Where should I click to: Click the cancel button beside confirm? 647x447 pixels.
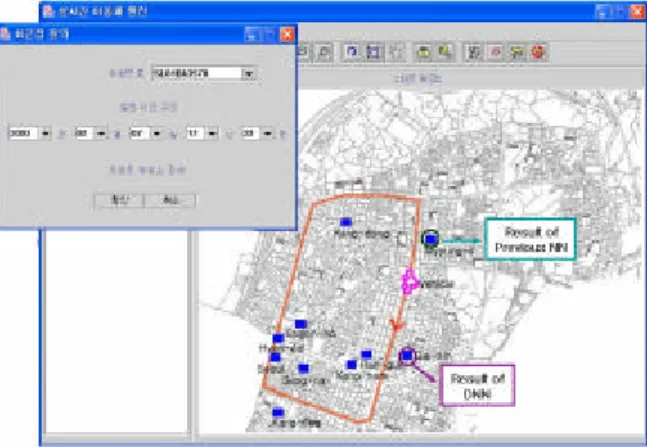tap(170, 201)
